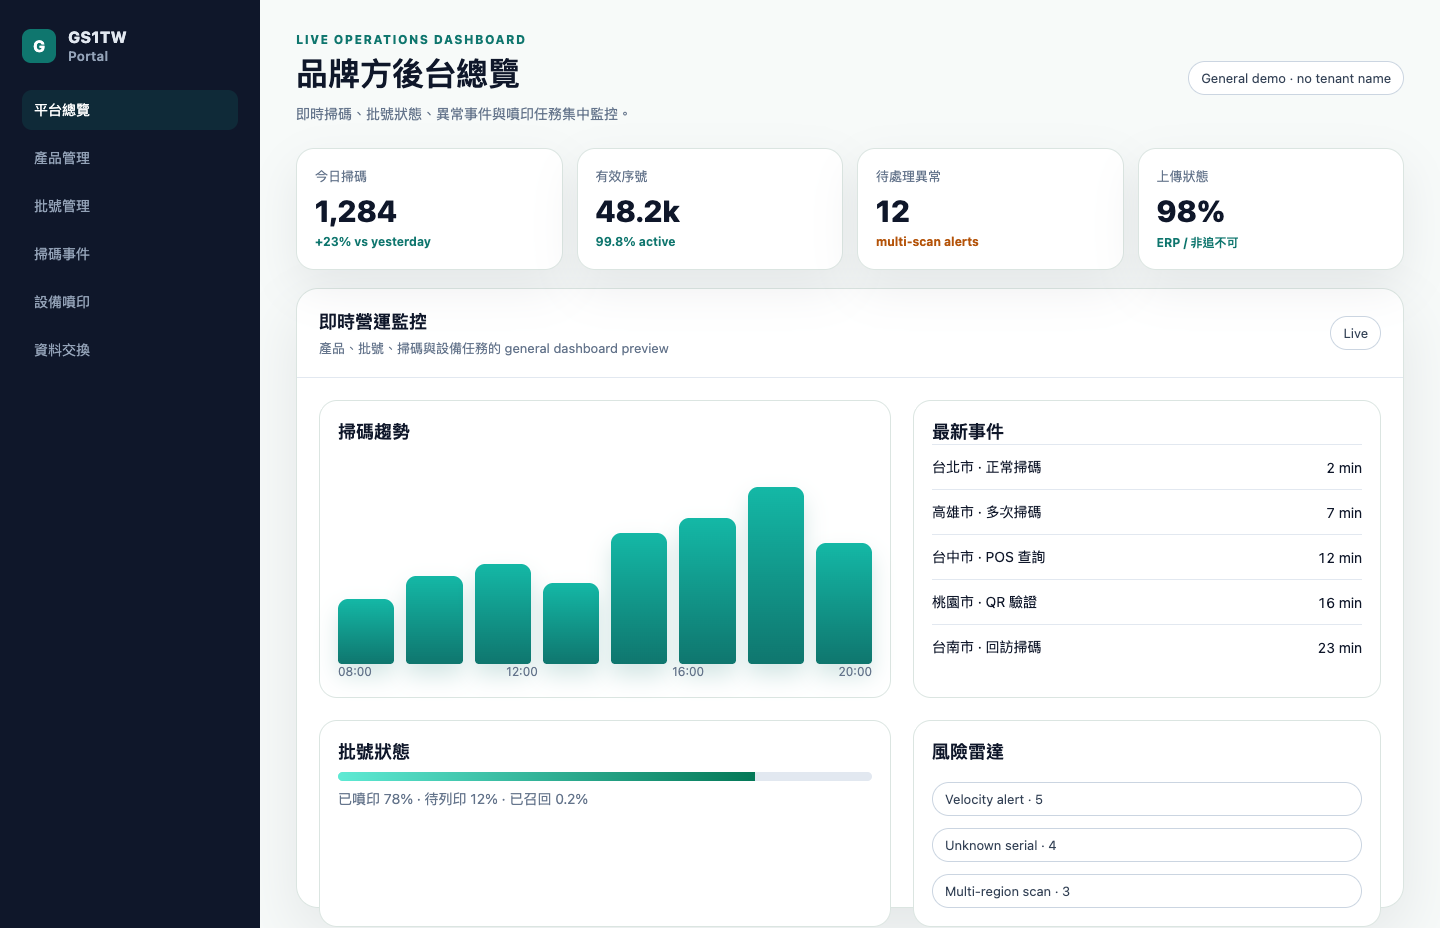
Task: Click the 最新事件 panel heading
Action: click(968, 432)
